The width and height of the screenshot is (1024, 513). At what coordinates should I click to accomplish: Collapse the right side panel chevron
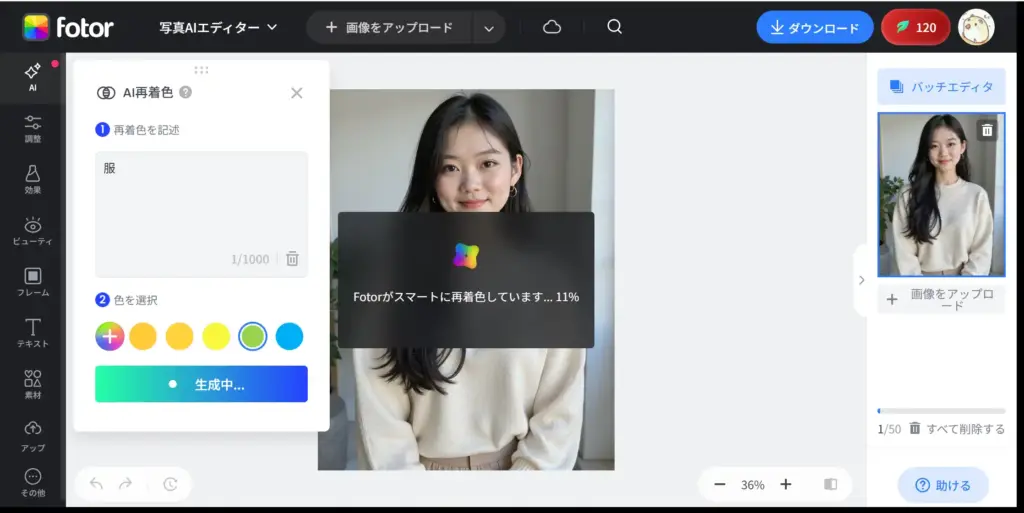861,280
